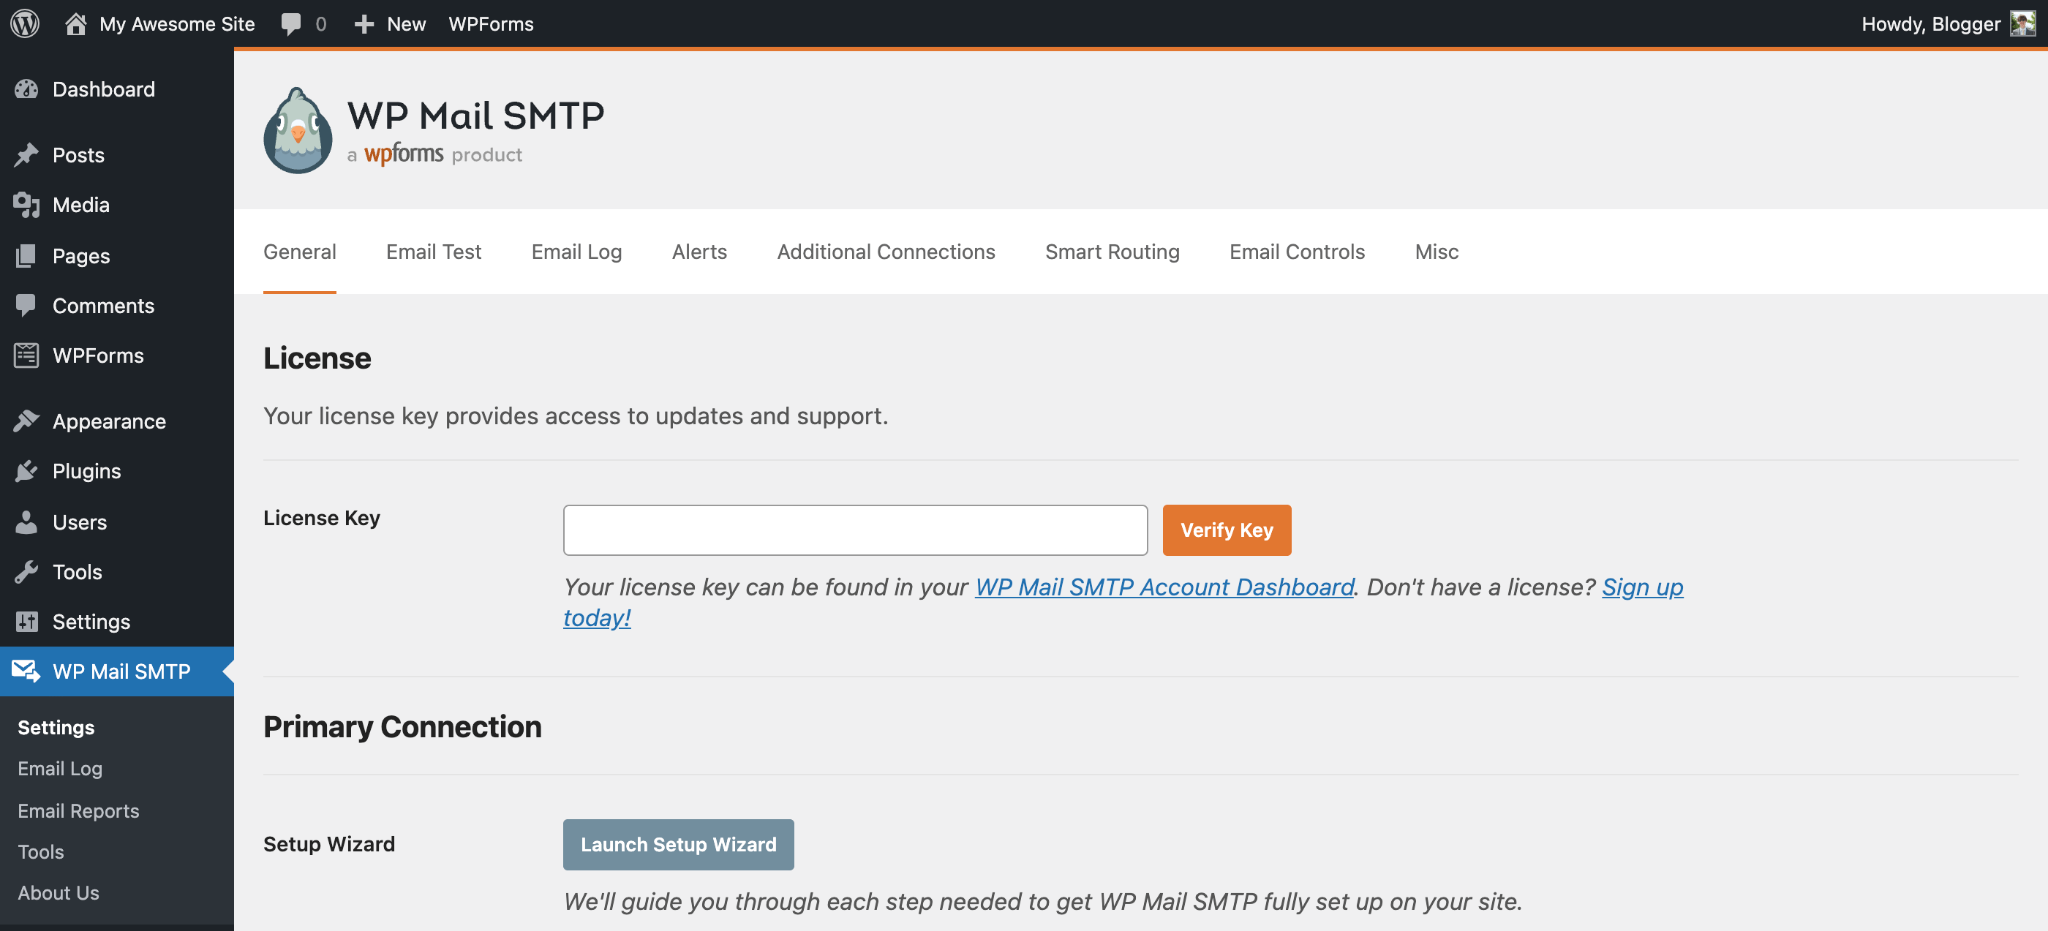Click the Tools wrench icon
Viewport: 2048px width, 931px height.
[x=27, y=572]
